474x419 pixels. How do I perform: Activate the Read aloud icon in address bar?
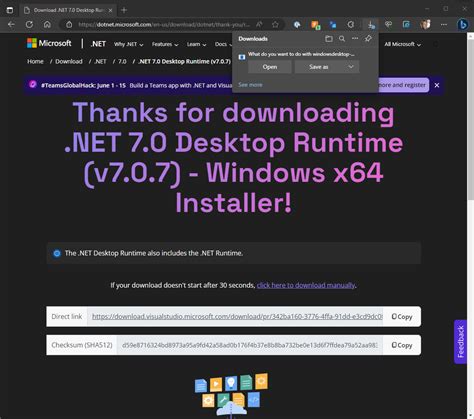pyautogui.click(x=259, y=24)
